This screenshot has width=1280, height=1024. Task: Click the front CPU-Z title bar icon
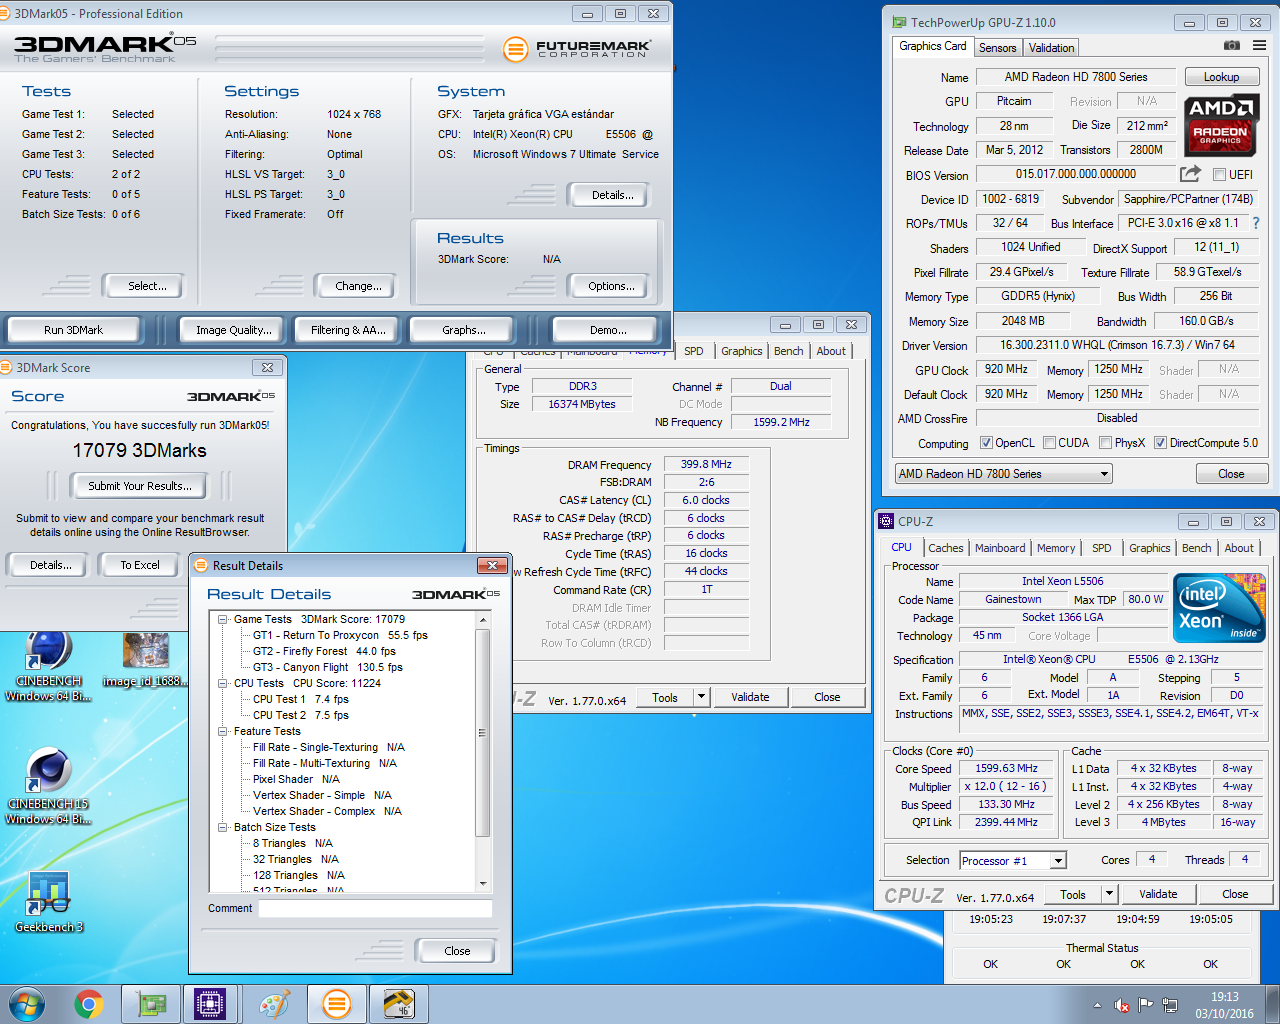886,521
